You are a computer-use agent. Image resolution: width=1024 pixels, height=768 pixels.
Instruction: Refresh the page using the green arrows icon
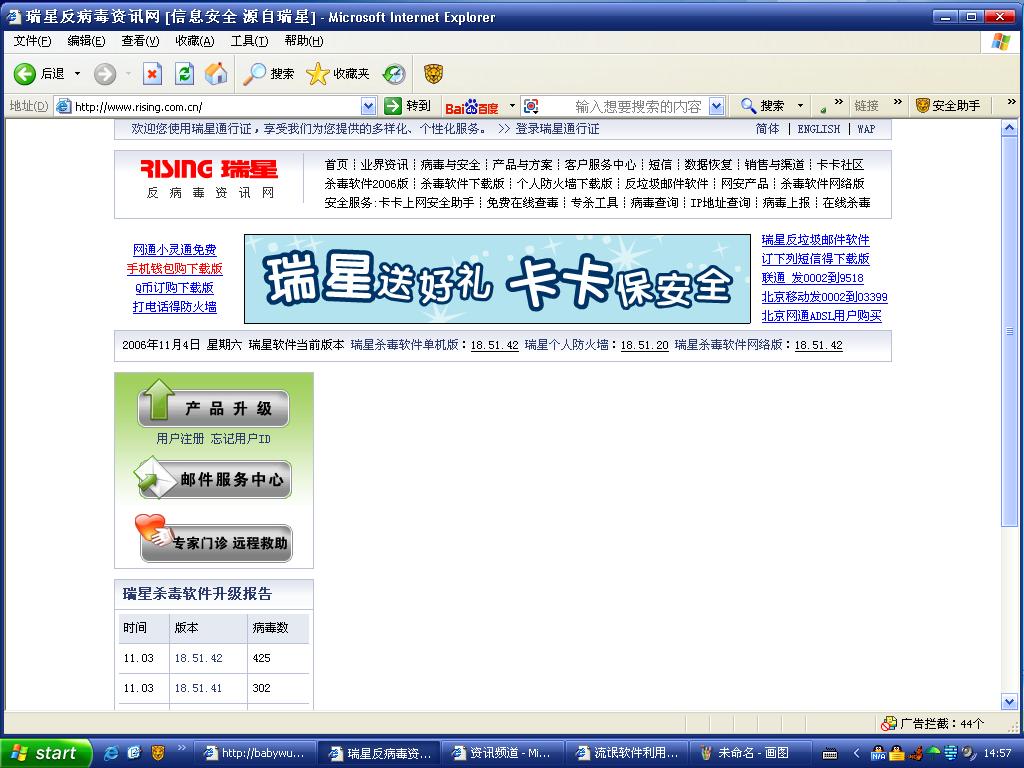[185, 74]
